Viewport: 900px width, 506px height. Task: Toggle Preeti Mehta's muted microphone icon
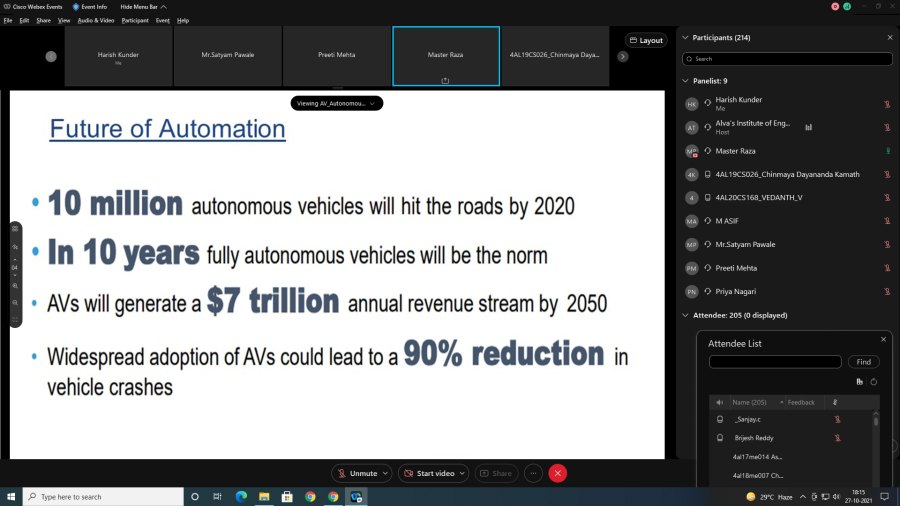coord(887,268)
